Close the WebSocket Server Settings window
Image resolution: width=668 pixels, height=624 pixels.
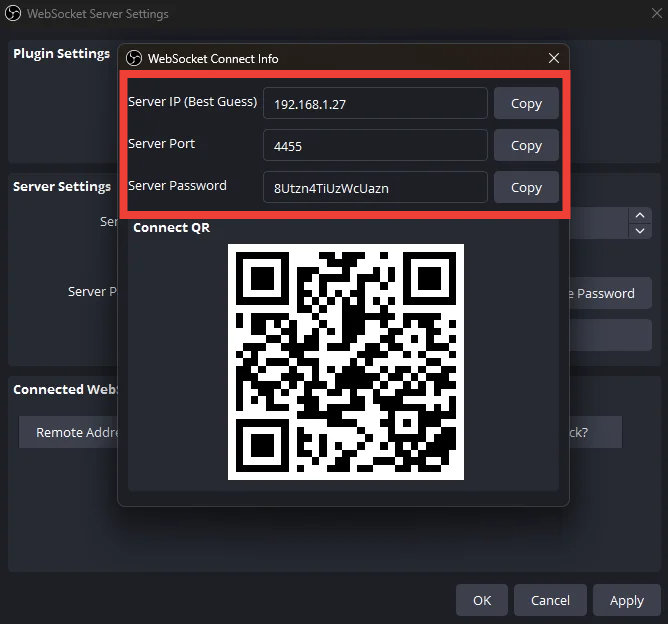pos(656,13)
